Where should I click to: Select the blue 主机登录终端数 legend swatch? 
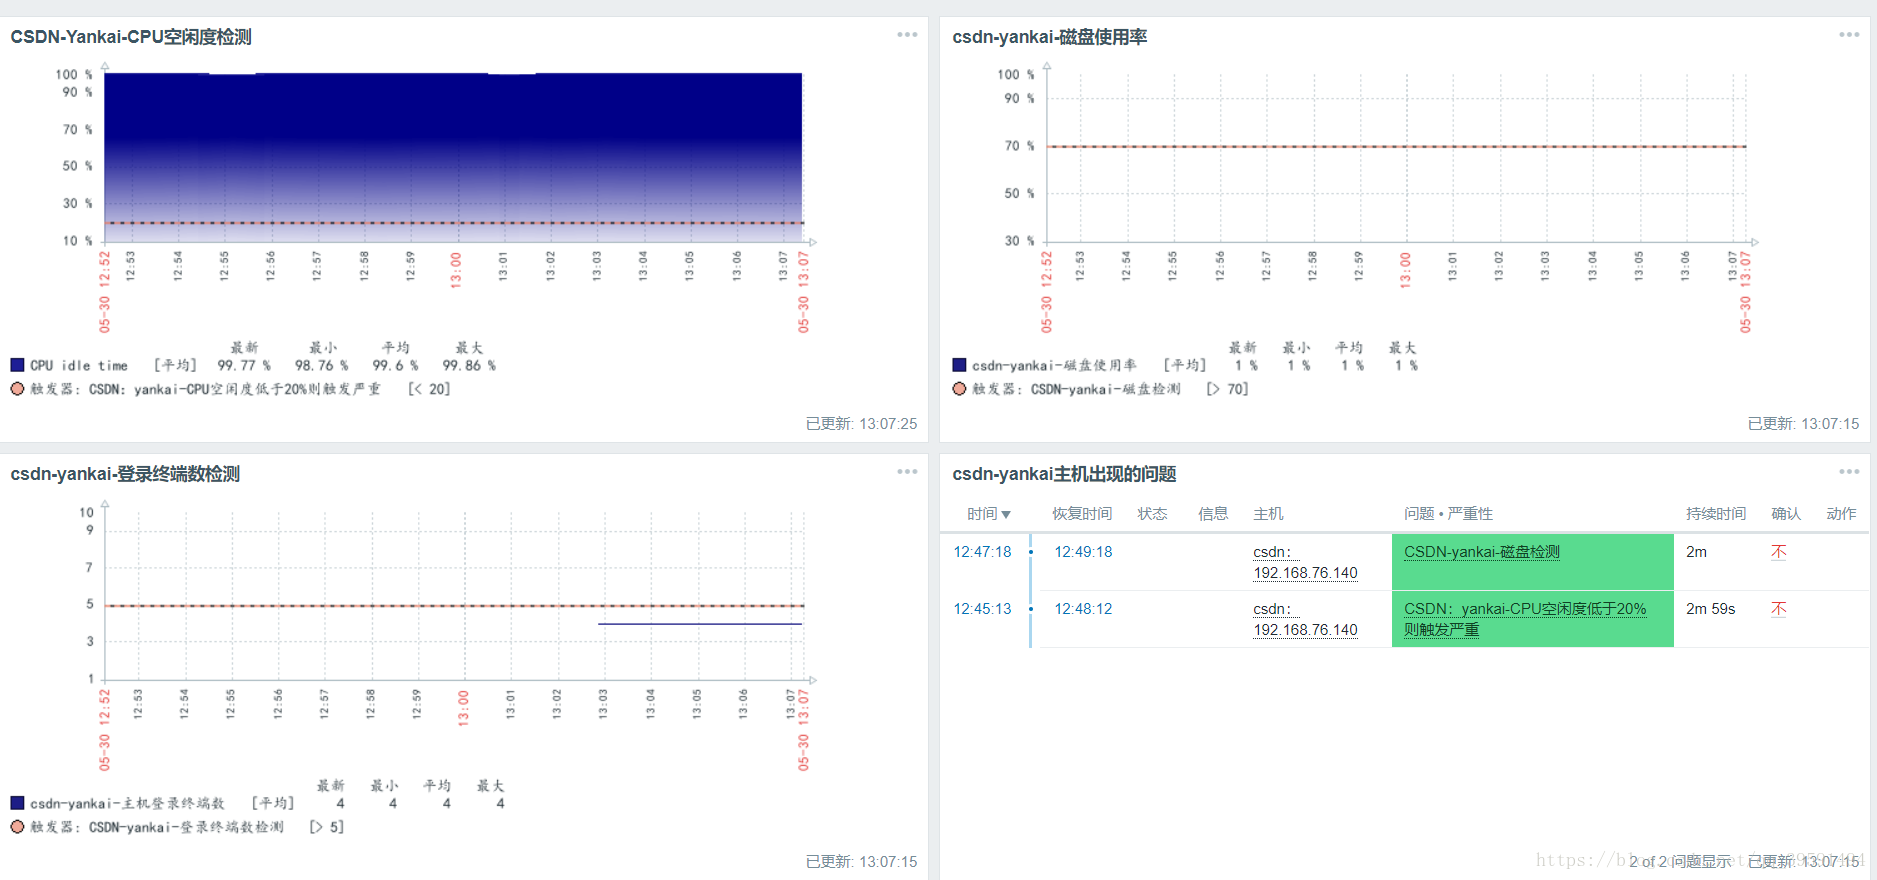coord(17,803)
